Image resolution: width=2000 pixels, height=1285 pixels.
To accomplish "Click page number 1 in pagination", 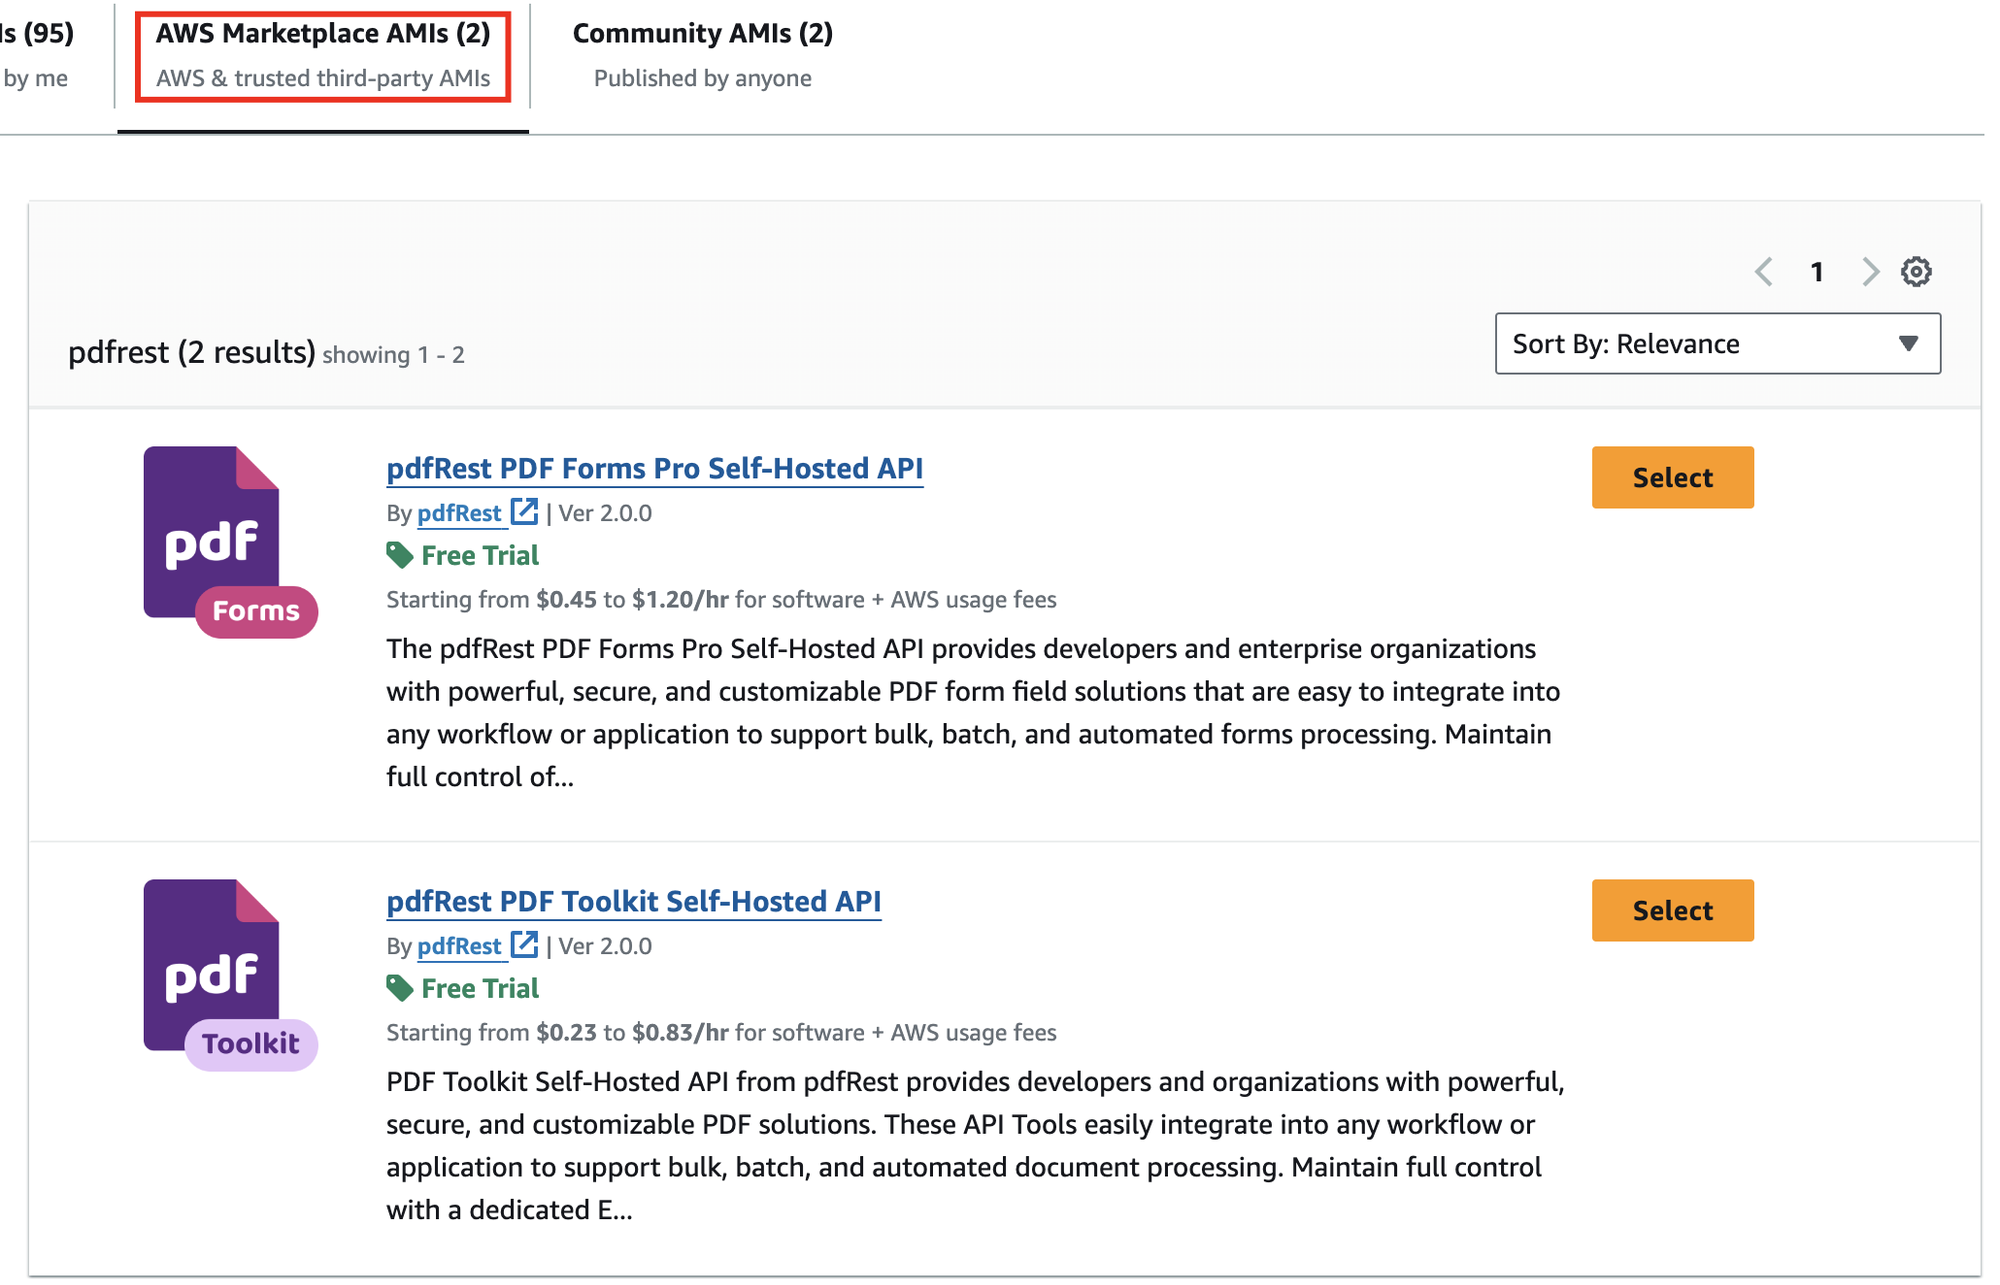I will coord(1817,271).
